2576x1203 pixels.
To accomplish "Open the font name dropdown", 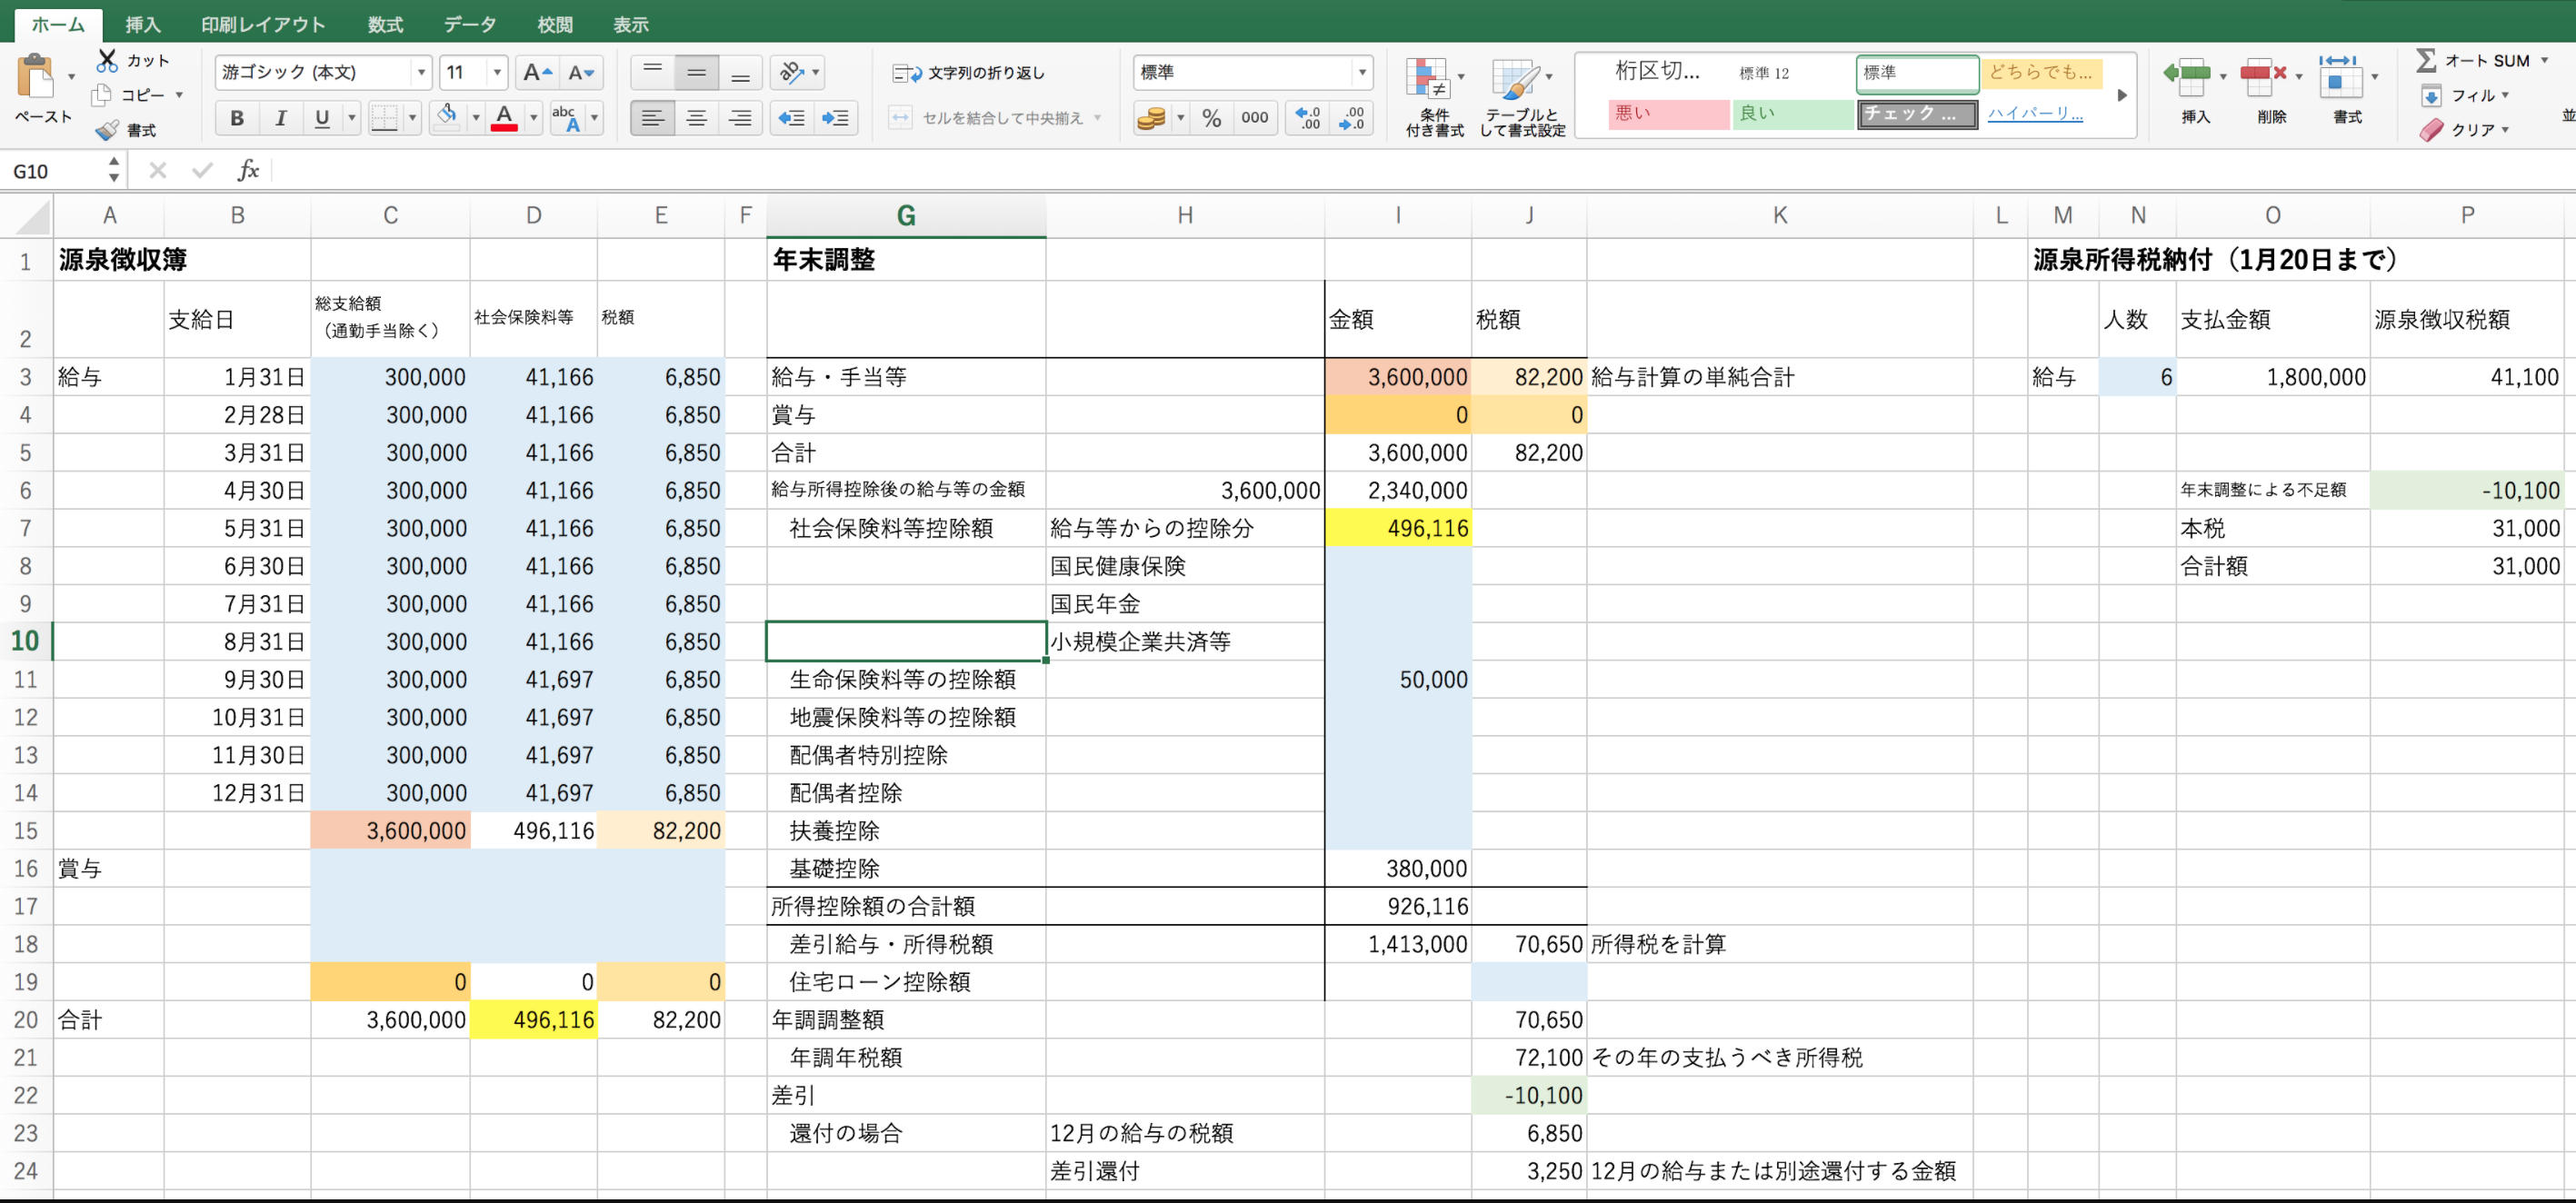I will [423, 72].
